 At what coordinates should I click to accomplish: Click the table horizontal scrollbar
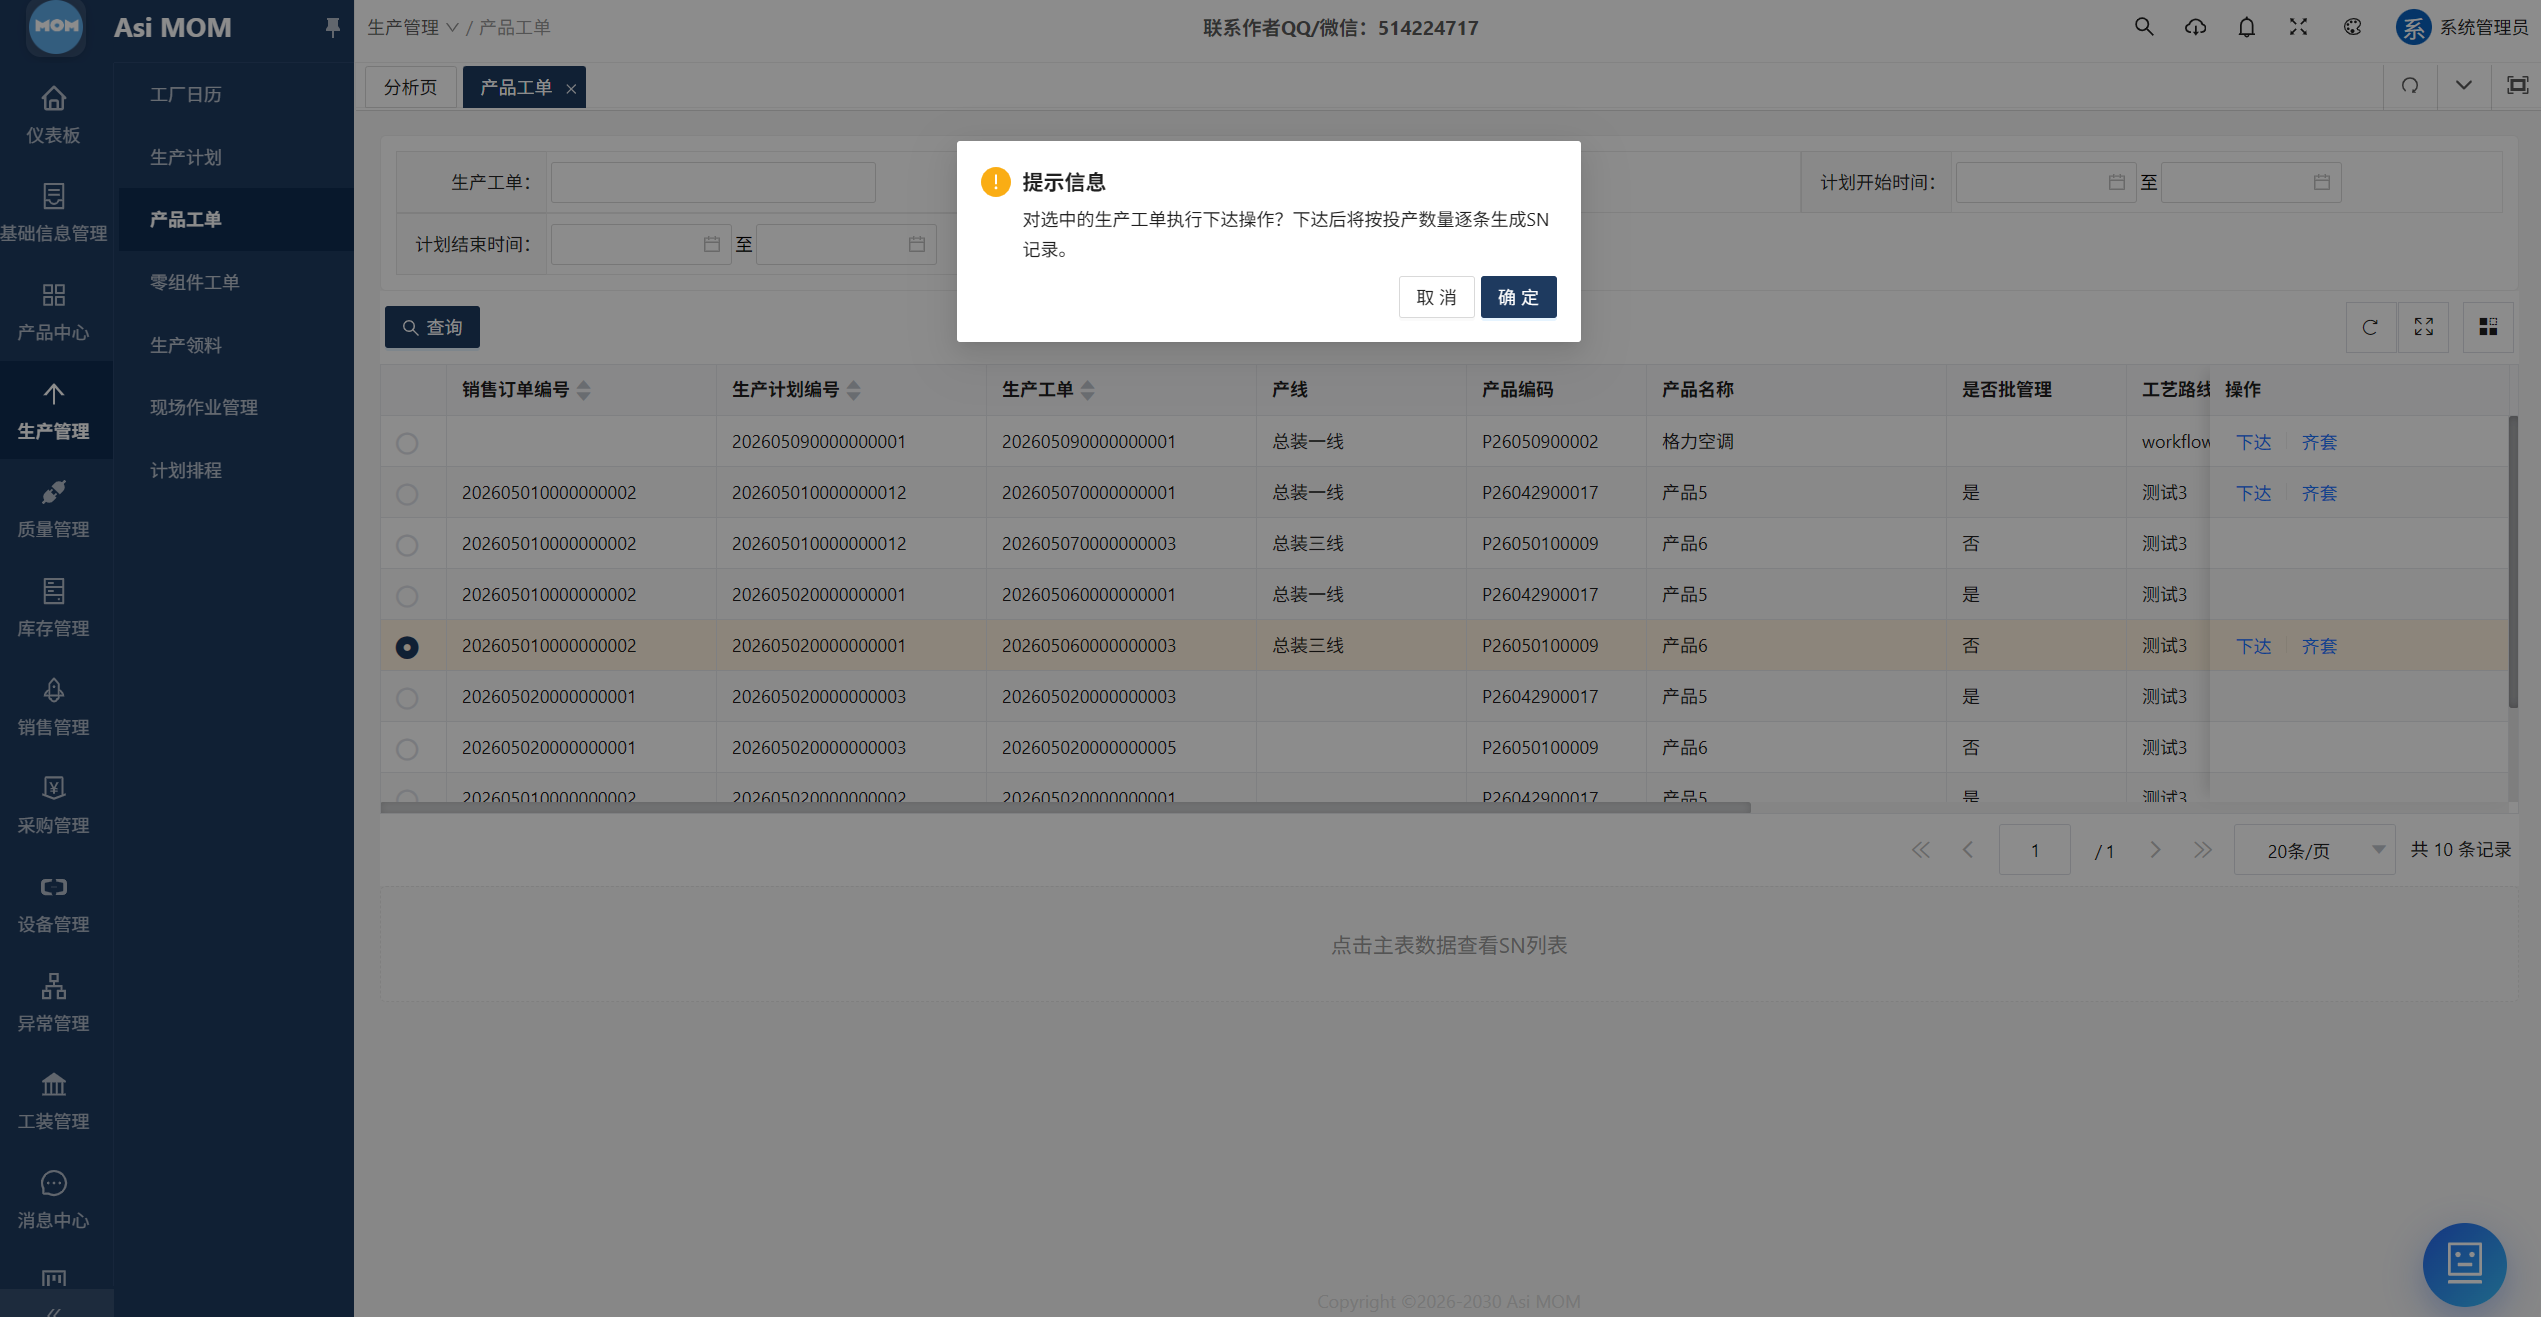click(x=1065, y=808)
